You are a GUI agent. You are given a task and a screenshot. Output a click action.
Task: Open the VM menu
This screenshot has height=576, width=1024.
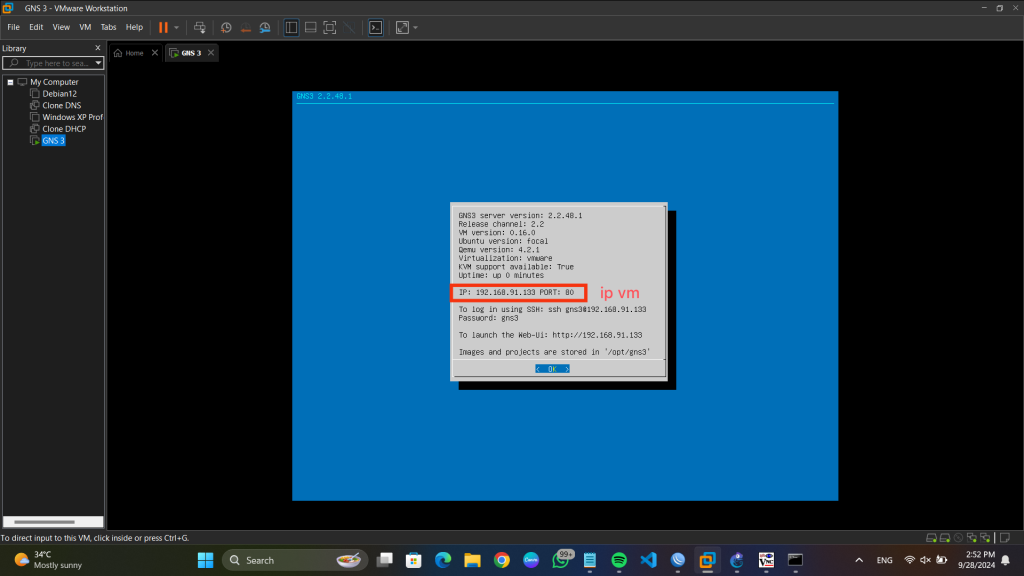click(85, 27)
